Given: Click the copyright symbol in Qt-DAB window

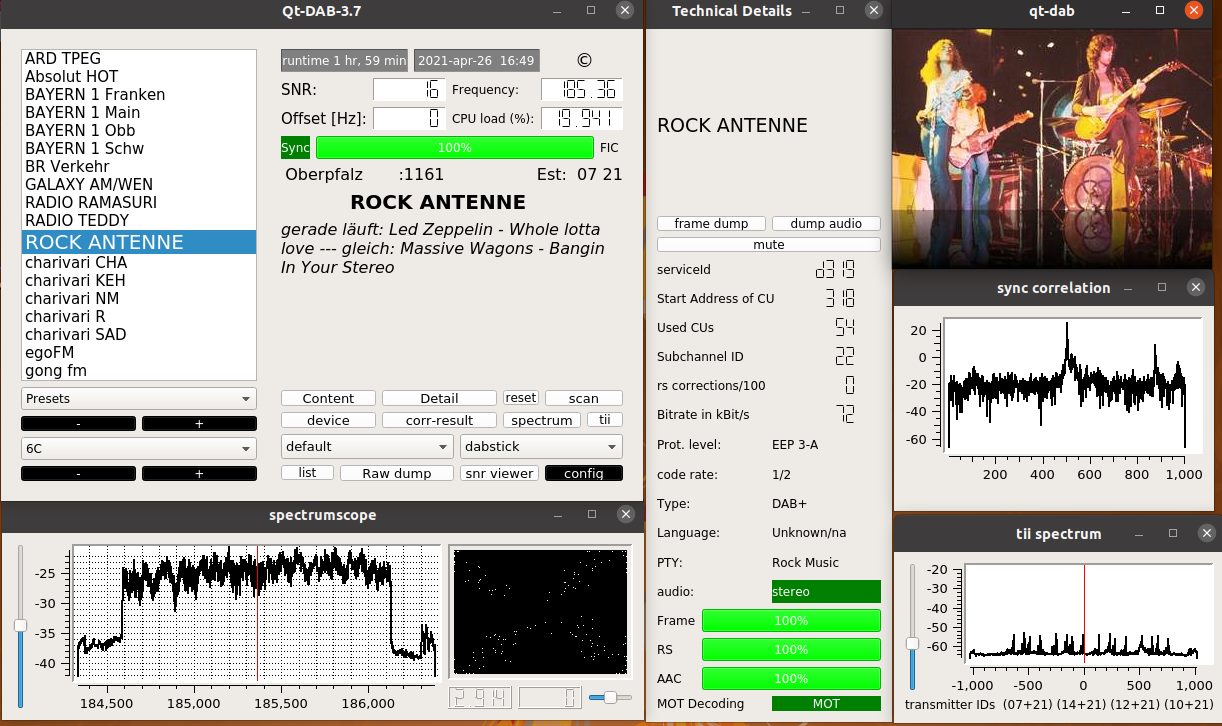Looking at the screenshot, I should (x=585, y=60).
